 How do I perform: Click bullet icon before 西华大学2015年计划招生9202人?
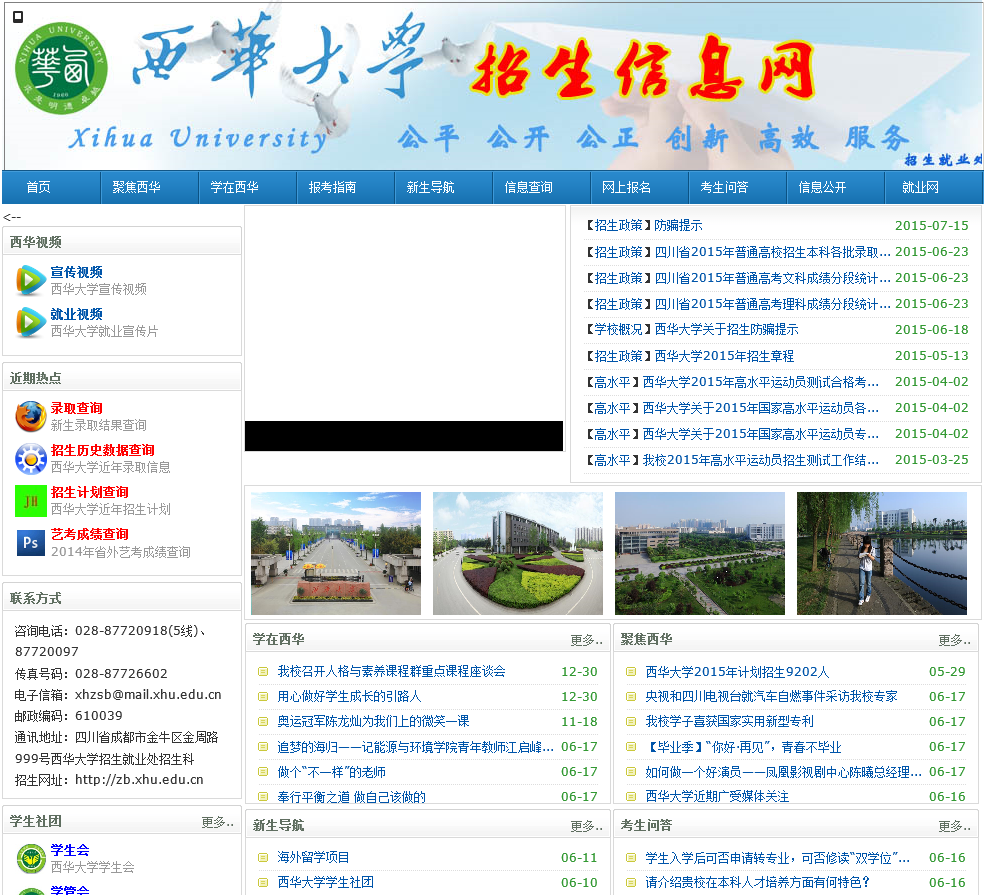631,672
